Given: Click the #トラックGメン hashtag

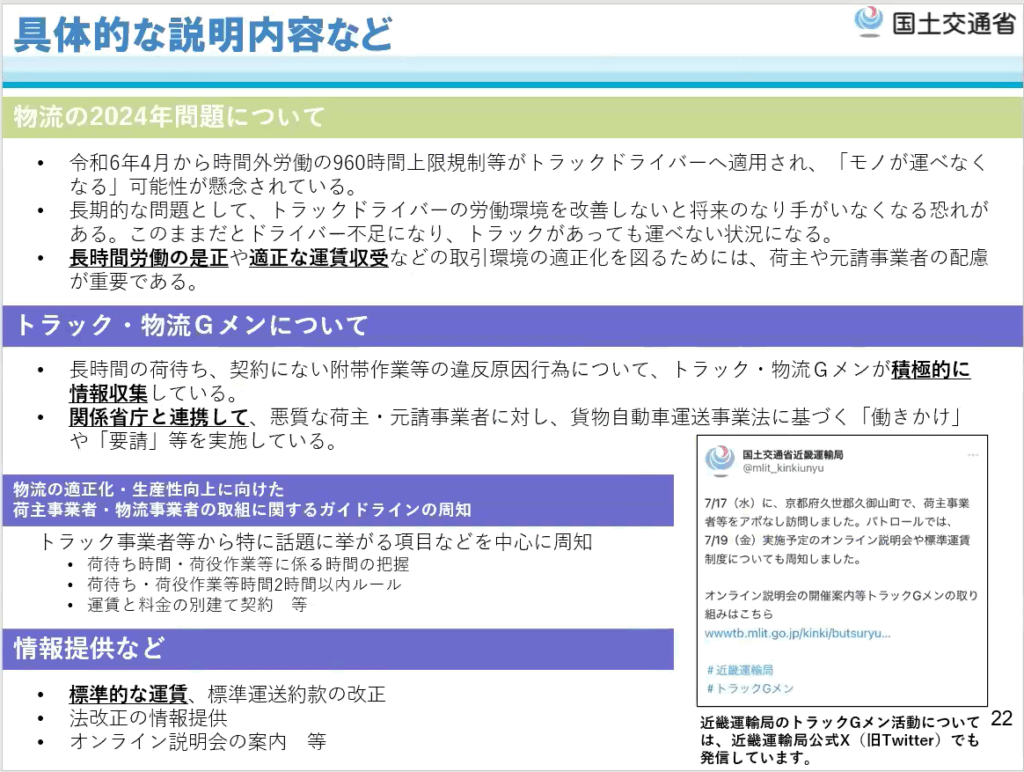Looking at the screenshot, I should point(749,688).
